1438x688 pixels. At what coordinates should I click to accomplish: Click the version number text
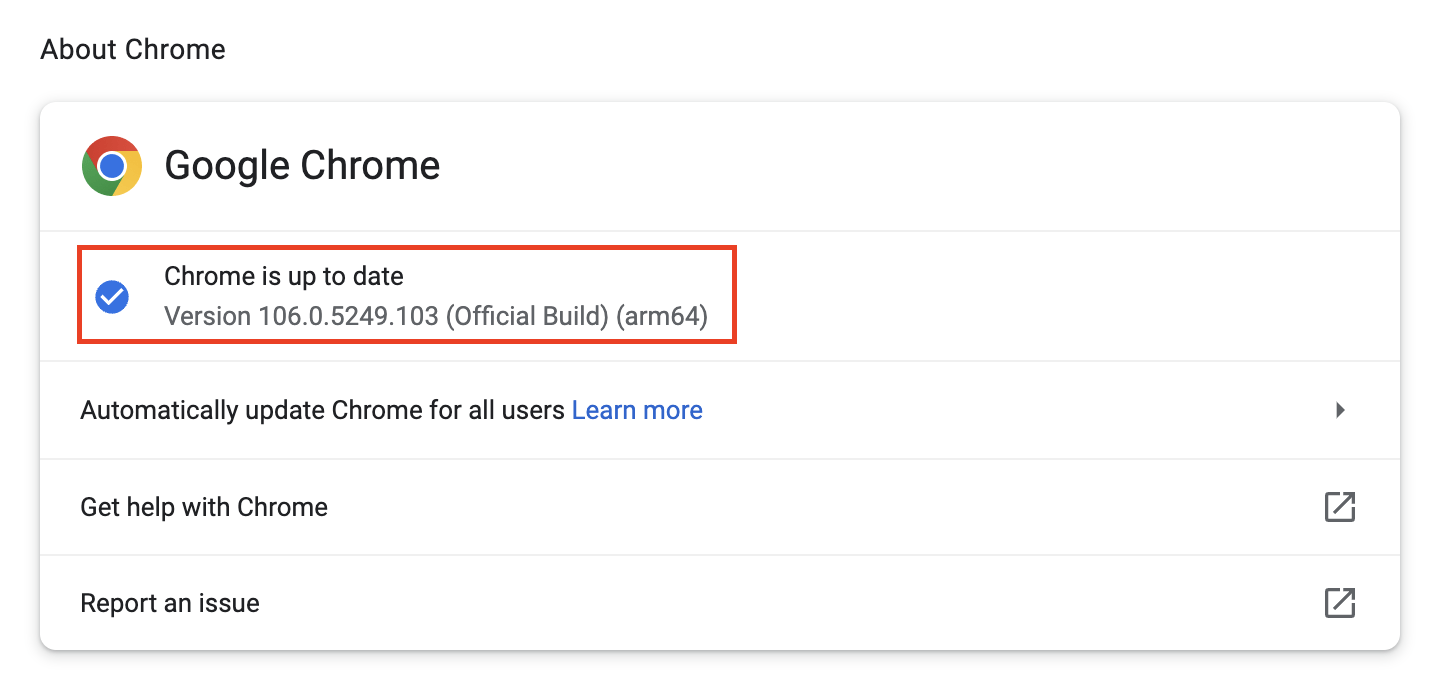(x=435, y=316)
